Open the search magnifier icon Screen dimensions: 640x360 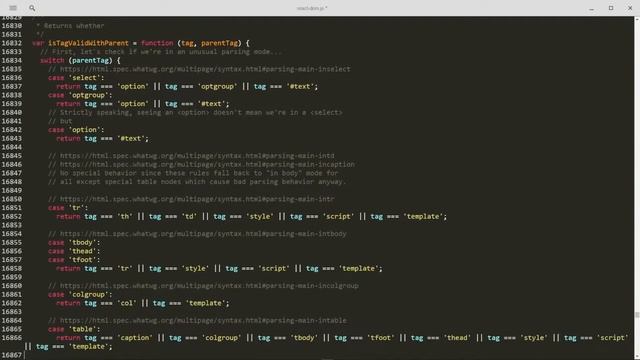[32, 8]
